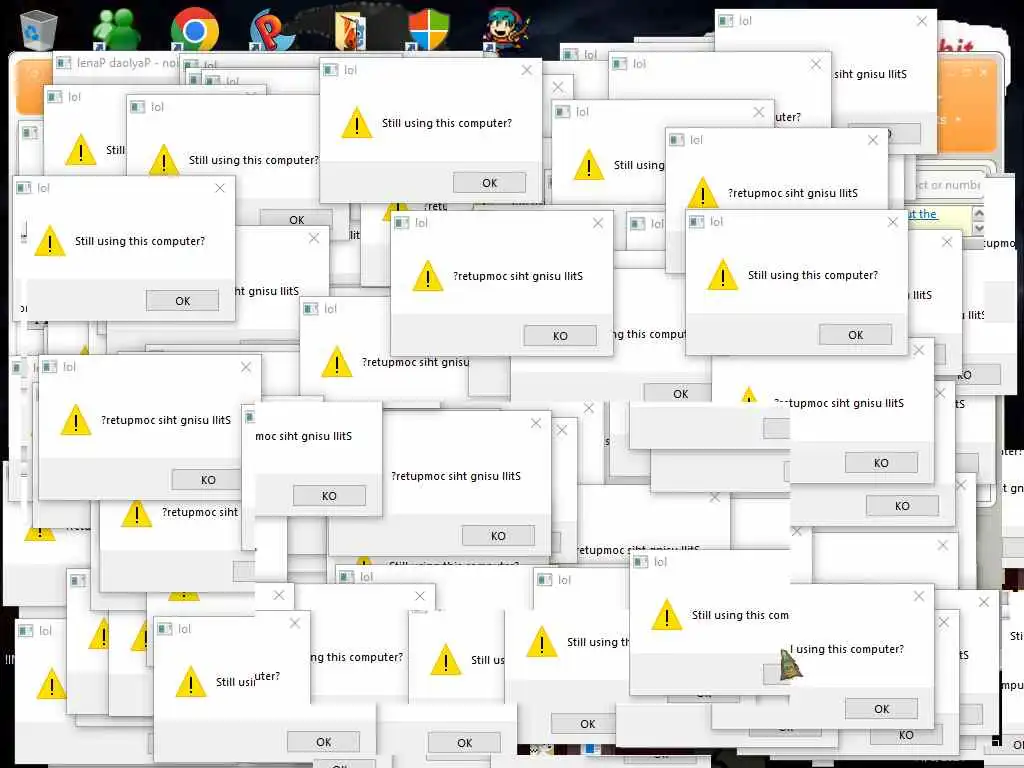Click scrollbar down arrow beside the 'ut the' link
This screenshot has width=1024, height=768.
click(978, 228)
